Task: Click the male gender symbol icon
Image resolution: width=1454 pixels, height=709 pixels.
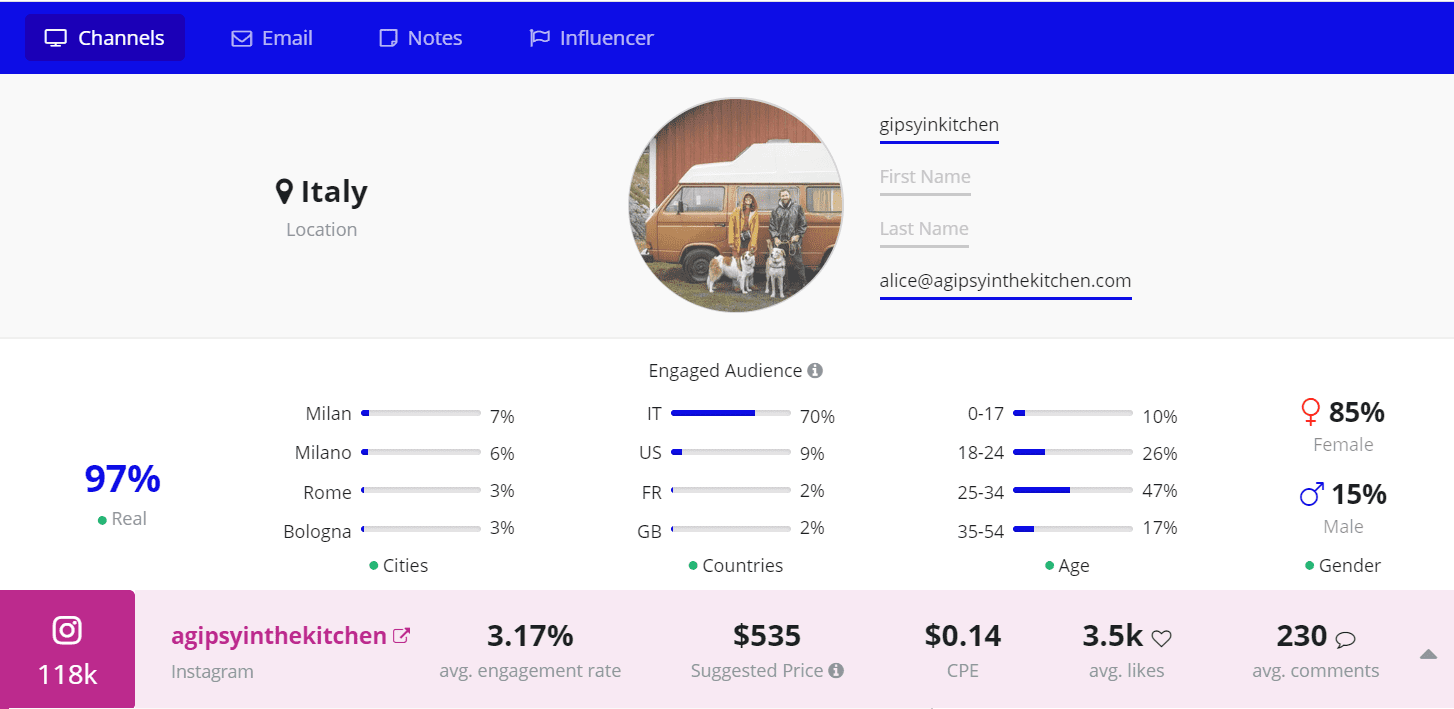Action: 1311,494
